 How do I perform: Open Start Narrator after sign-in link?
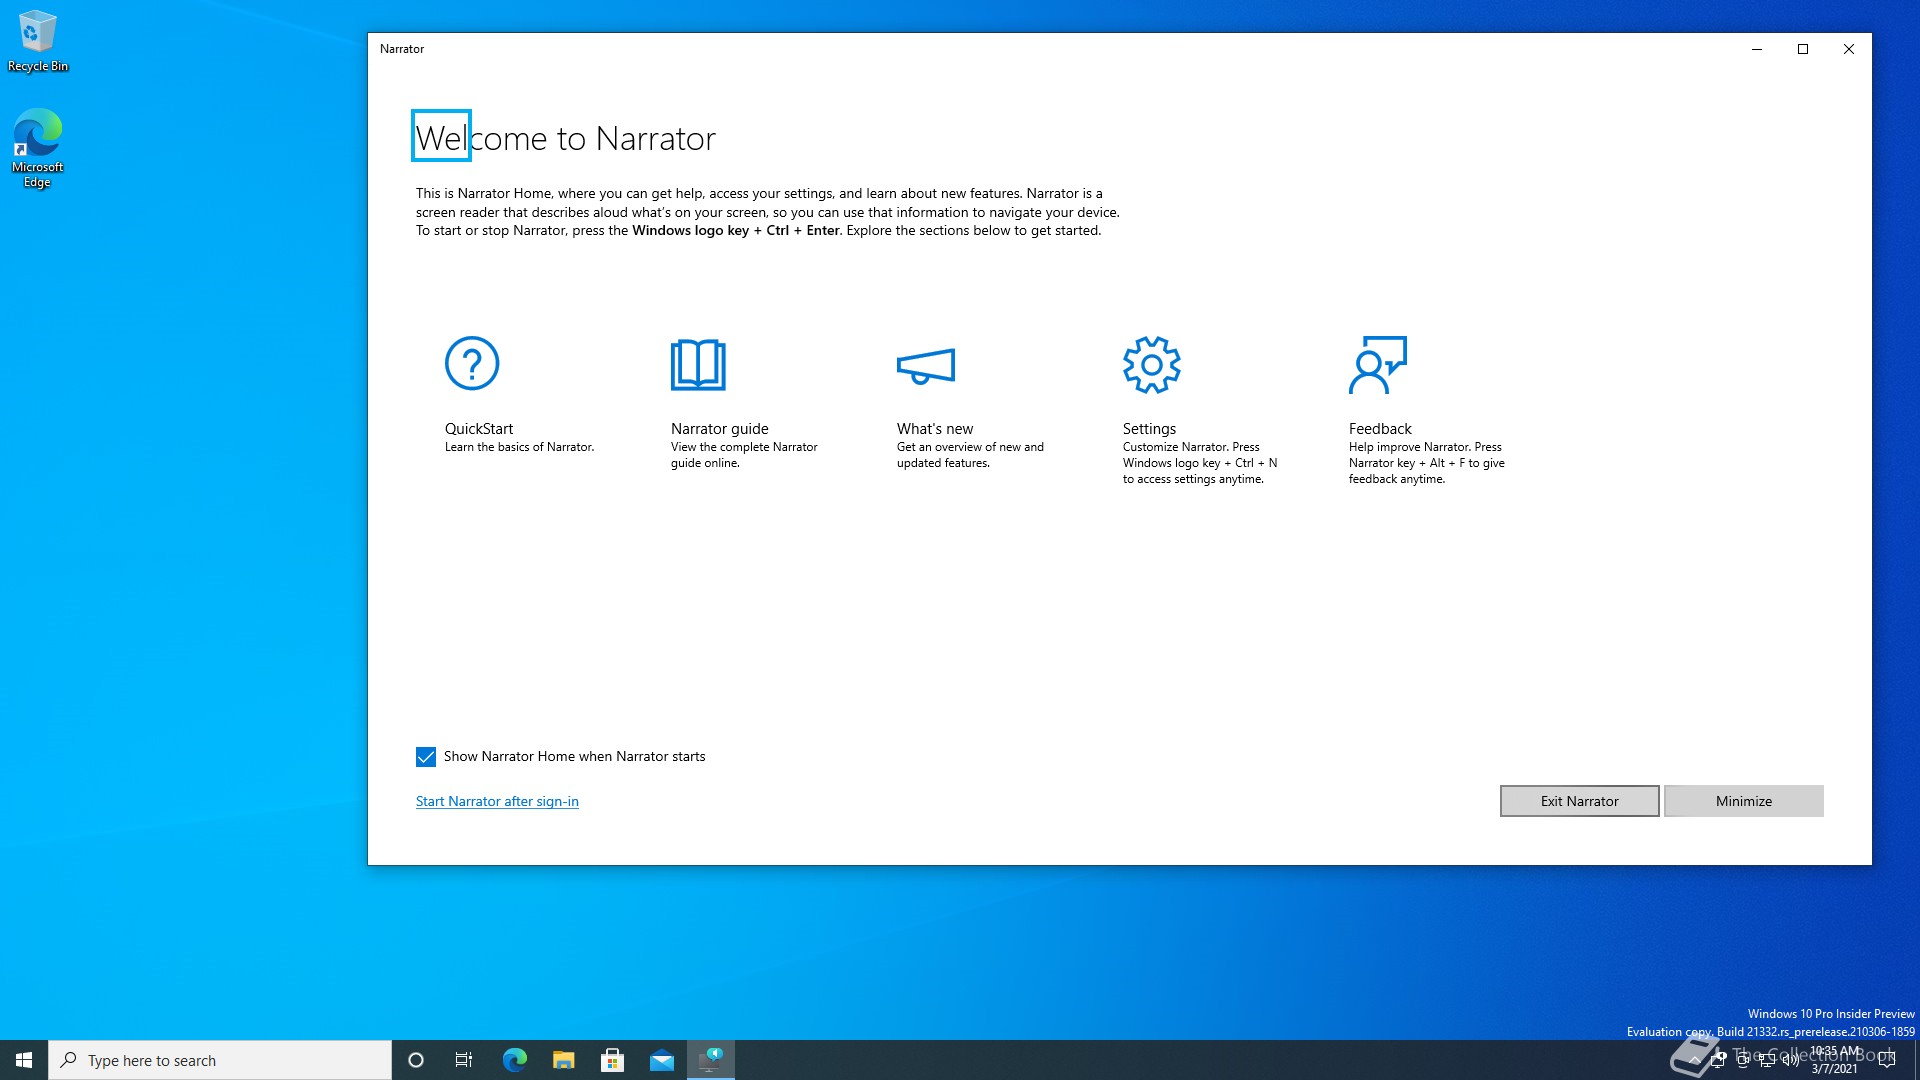click(x=497, y=801)
